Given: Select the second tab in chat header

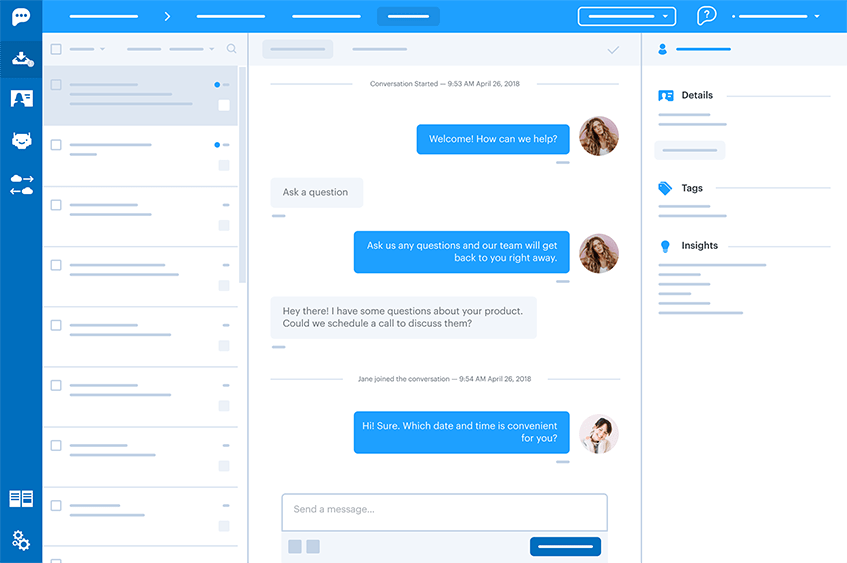Looking at the screenshot, I should click(x=379, y=49).
